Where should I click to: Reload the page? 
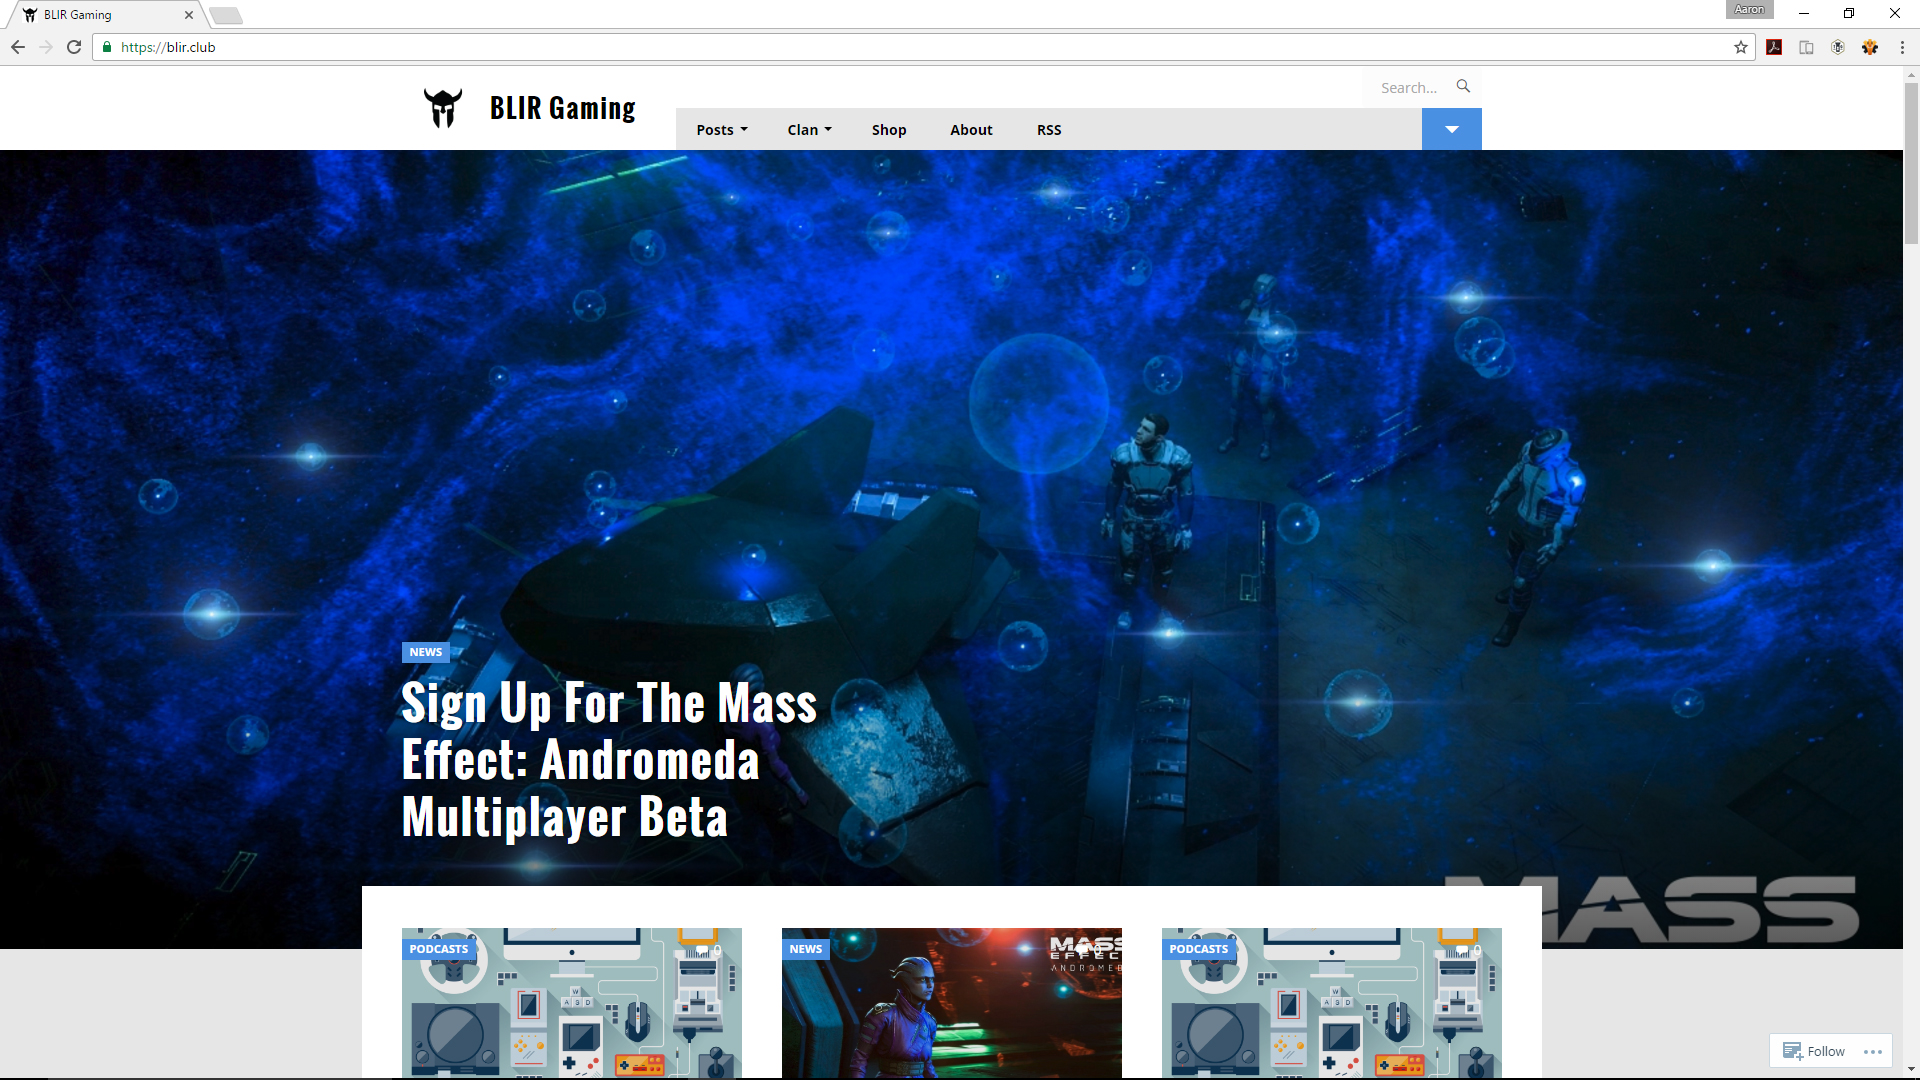pos(74,47)
